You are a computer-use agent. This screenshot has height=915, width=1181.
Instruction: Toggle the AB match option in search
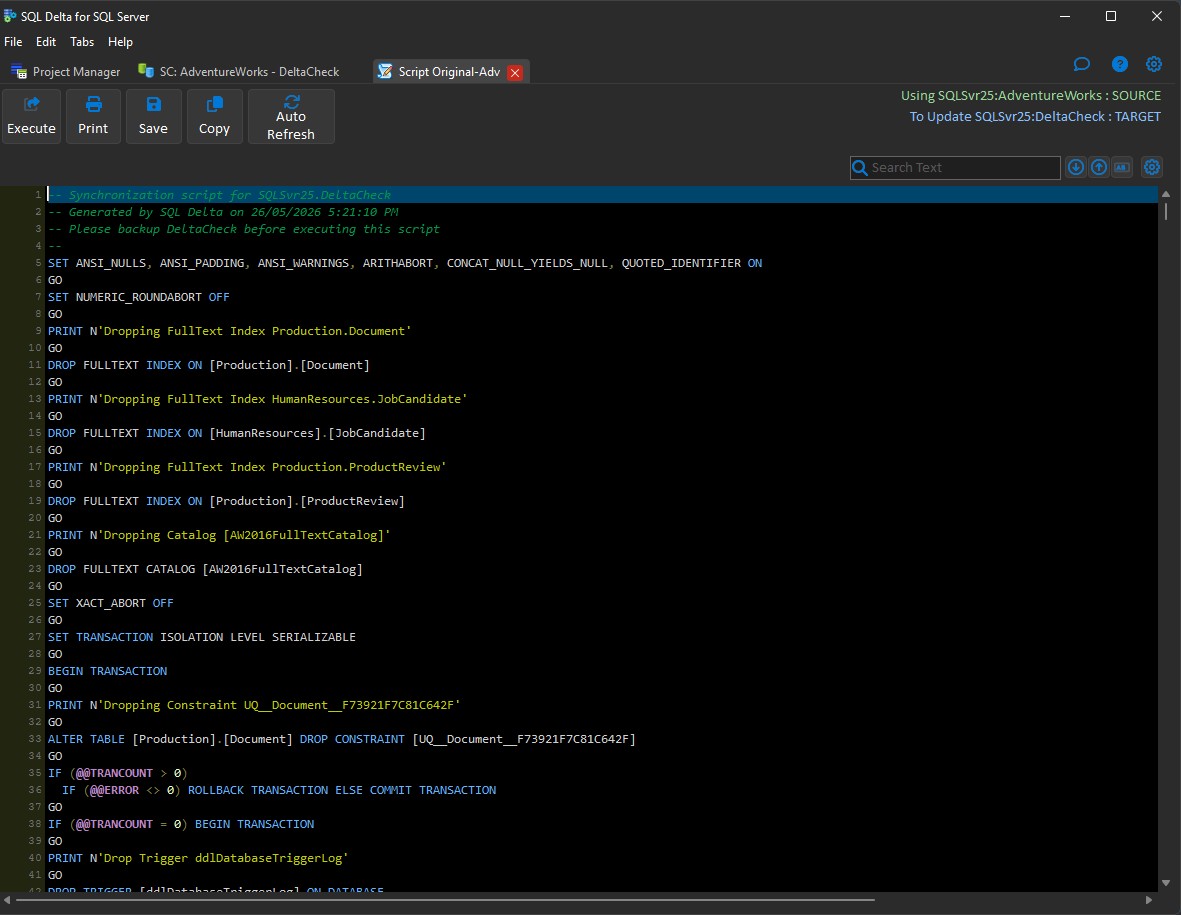(1122, 167)
